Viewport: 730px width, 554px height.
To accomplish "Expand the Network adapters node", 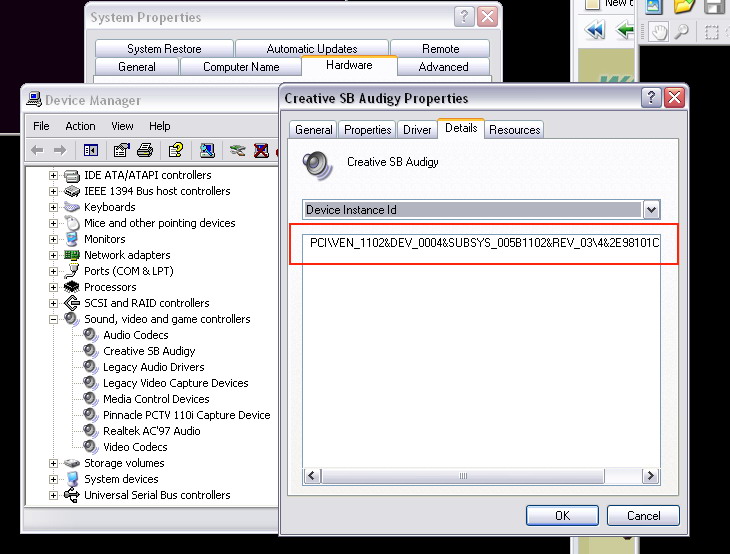I will click(54, 255).
